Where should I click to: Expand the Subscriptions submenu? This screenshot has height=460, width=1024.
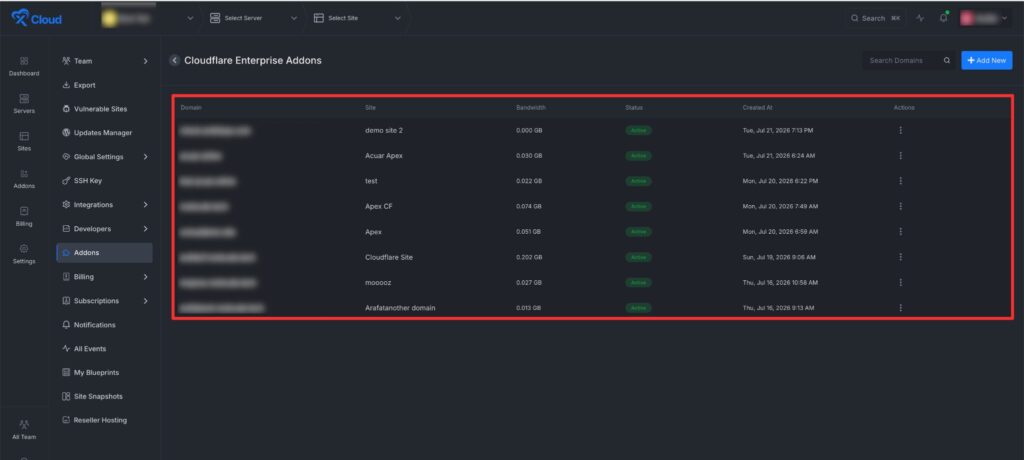click(x=145, y=301)
